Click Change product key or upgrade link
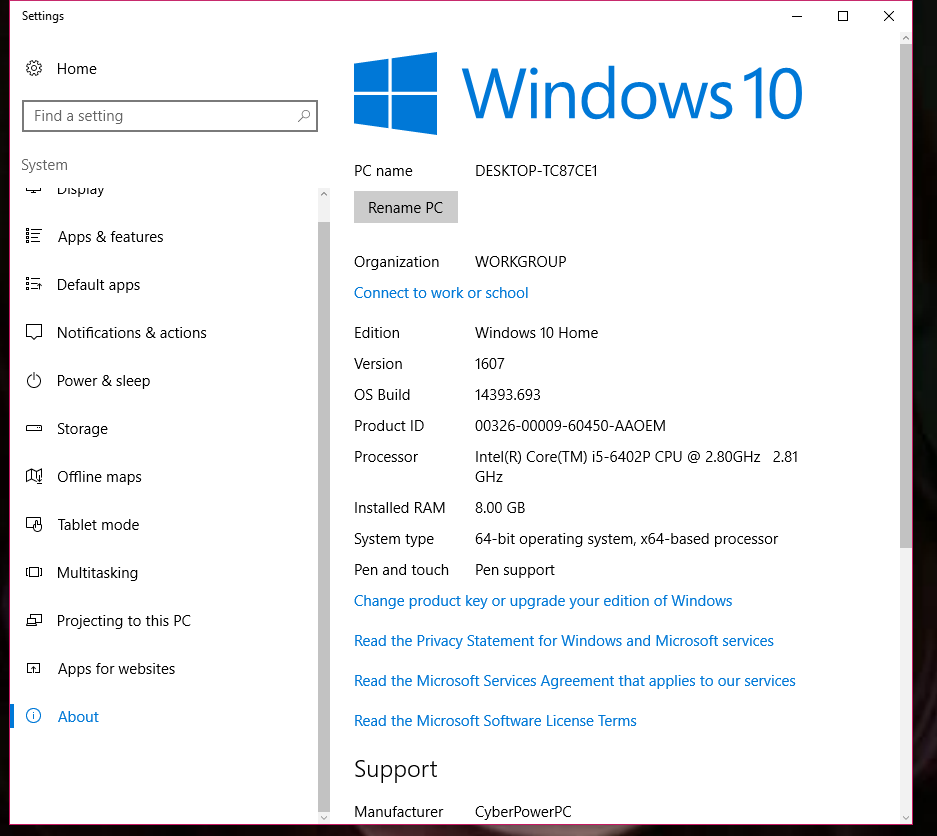Viewport: 937px width, 836px height. tap(543, 601)
